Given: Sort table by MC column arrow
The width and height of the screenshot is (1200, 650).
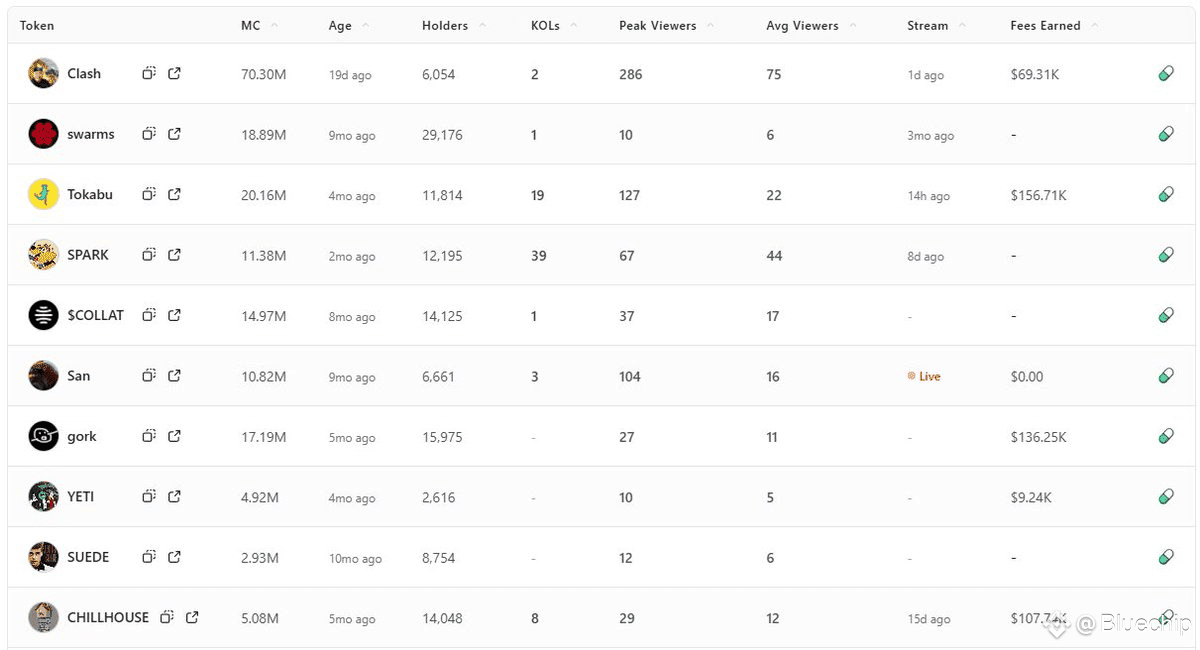Looking at the screenshot, I should click(274, 25).
